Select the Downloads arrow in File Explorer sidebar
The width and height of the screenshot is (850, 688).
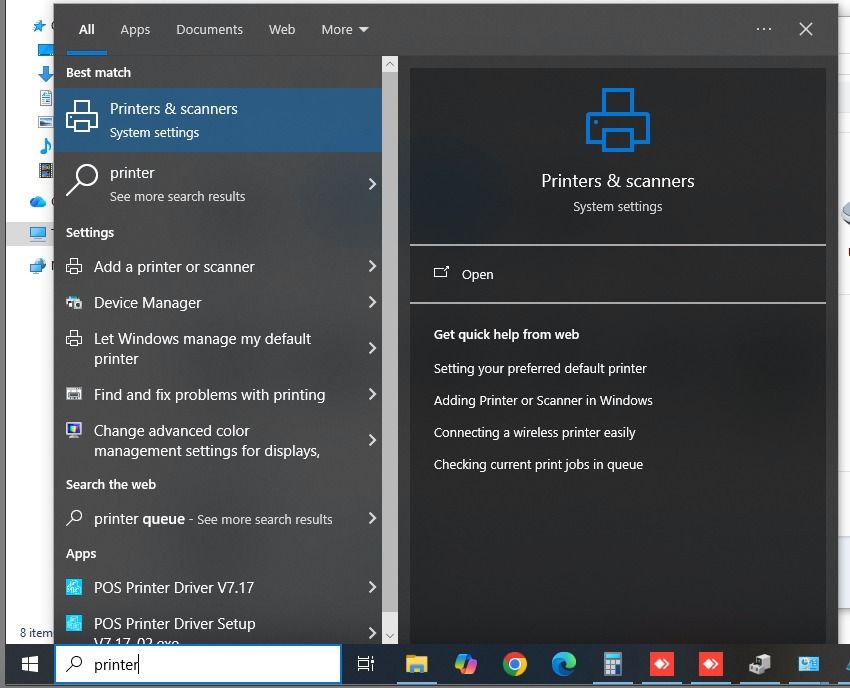[x=46, y=73]
